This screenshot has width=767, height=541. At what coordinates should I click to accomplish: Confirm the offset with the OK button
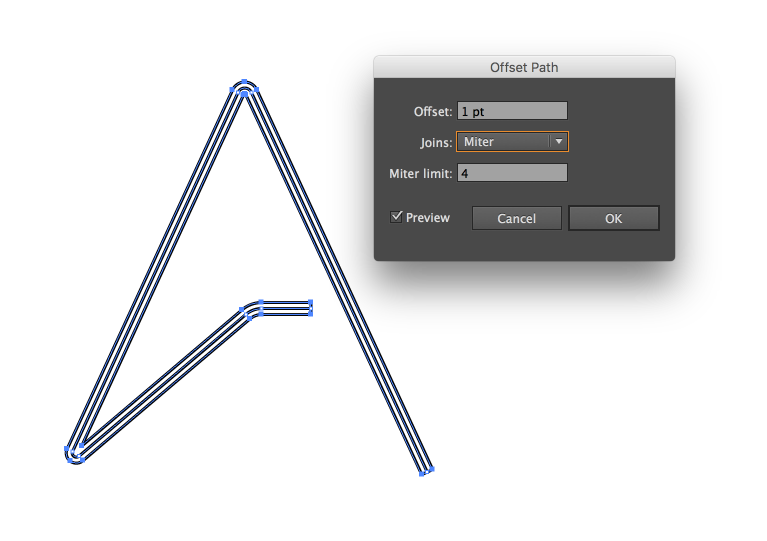click(613, 218)
